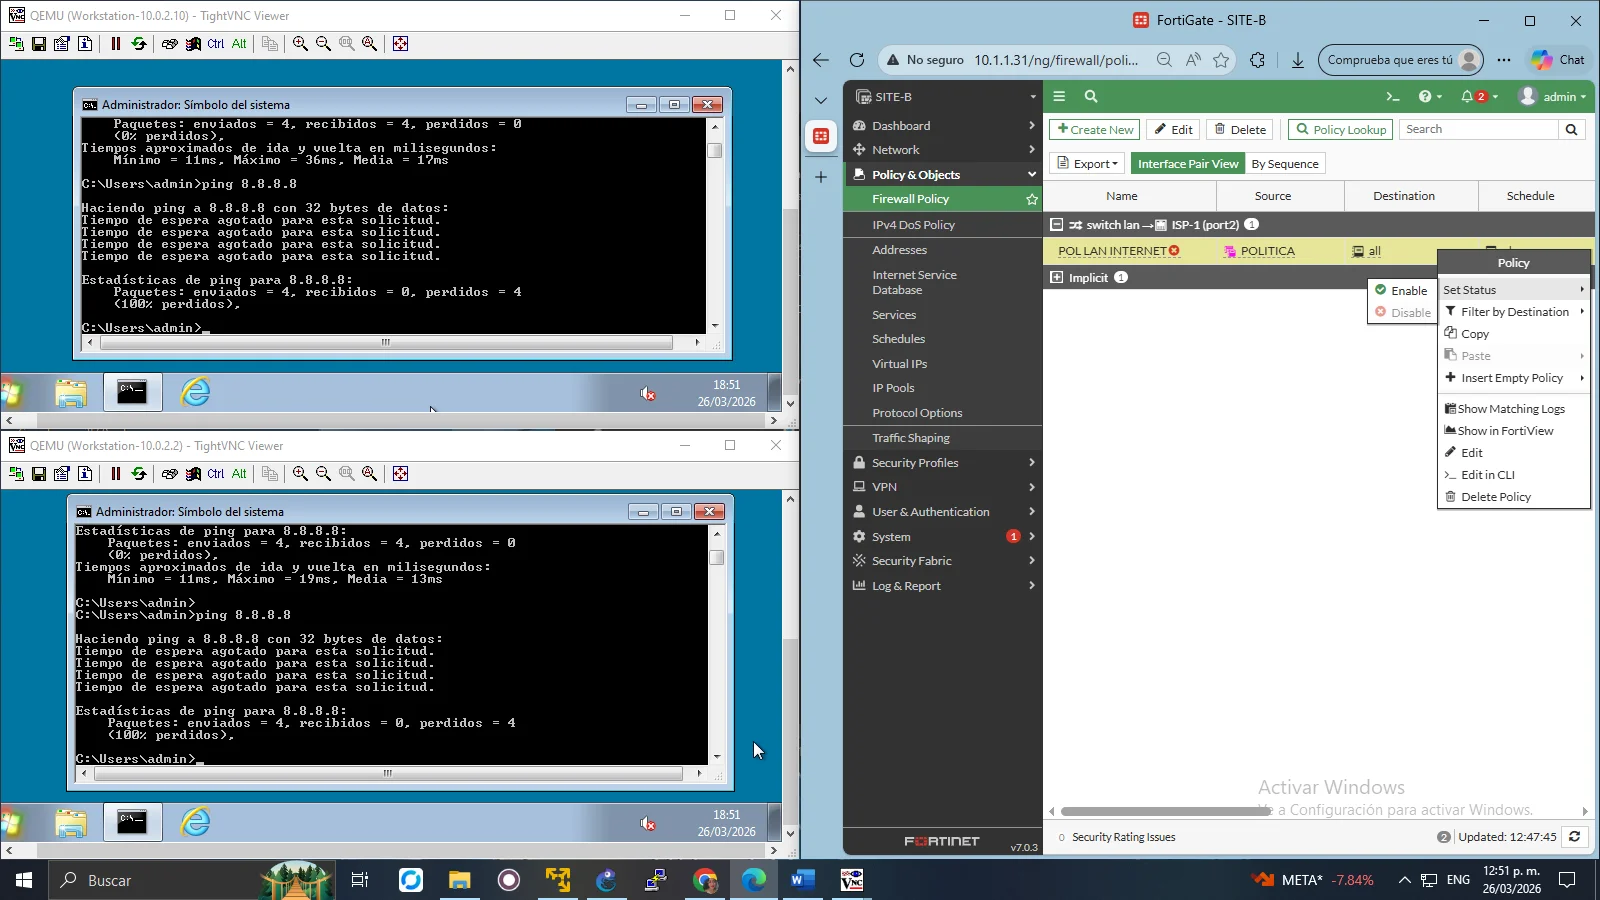Click the FortiGate header search magnifier
This screenshot has width=1600, height=900.
pos(1091,97)
